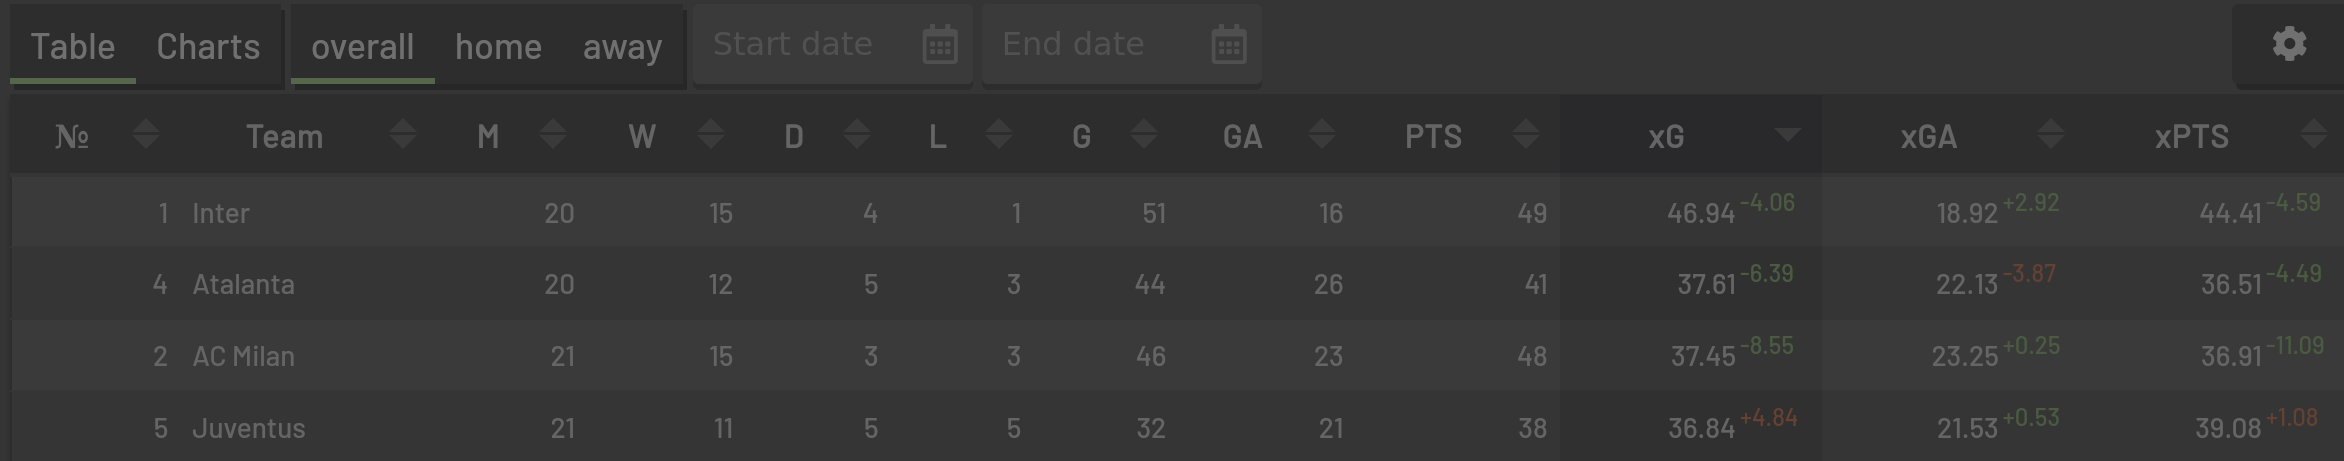The image size is (2344, 461).
Task: Toggle xG descending sort arrow
Action: click(1787, 135)
